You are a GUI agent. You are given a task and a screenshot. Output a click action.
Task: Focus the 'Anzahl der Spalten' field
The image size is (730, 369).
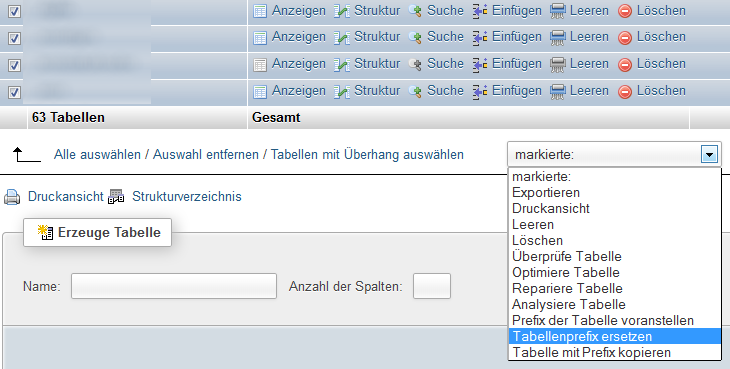point(432,286)
